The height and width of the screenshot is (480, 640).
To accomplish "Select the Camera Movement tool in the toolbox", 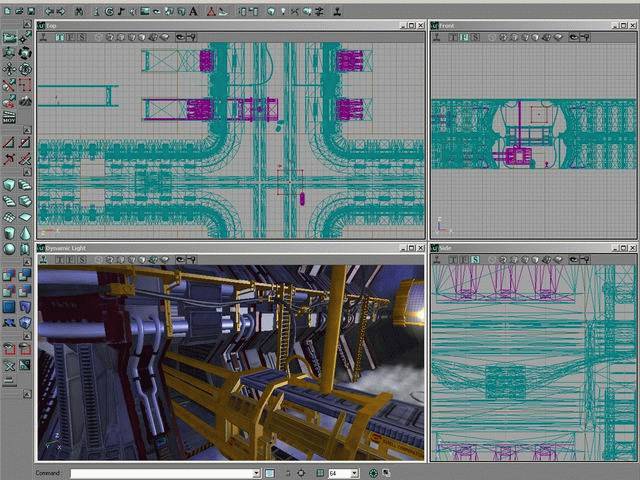I will click(x=9, y=37).
